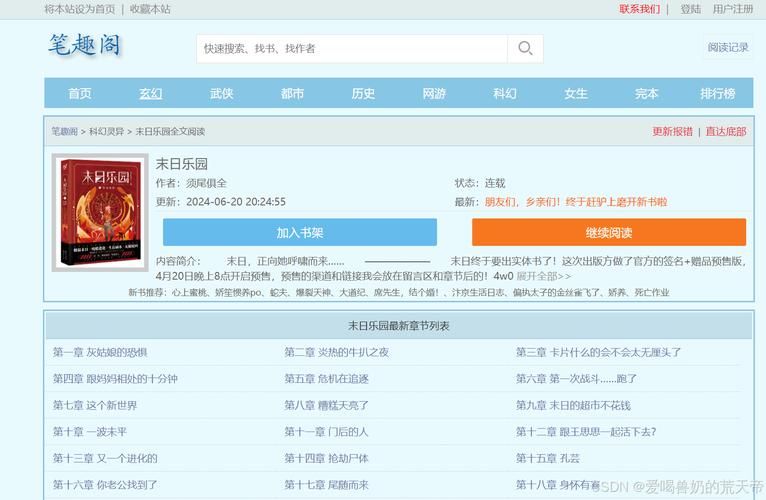Select 科幻 category in nav bar

[505, 93]
